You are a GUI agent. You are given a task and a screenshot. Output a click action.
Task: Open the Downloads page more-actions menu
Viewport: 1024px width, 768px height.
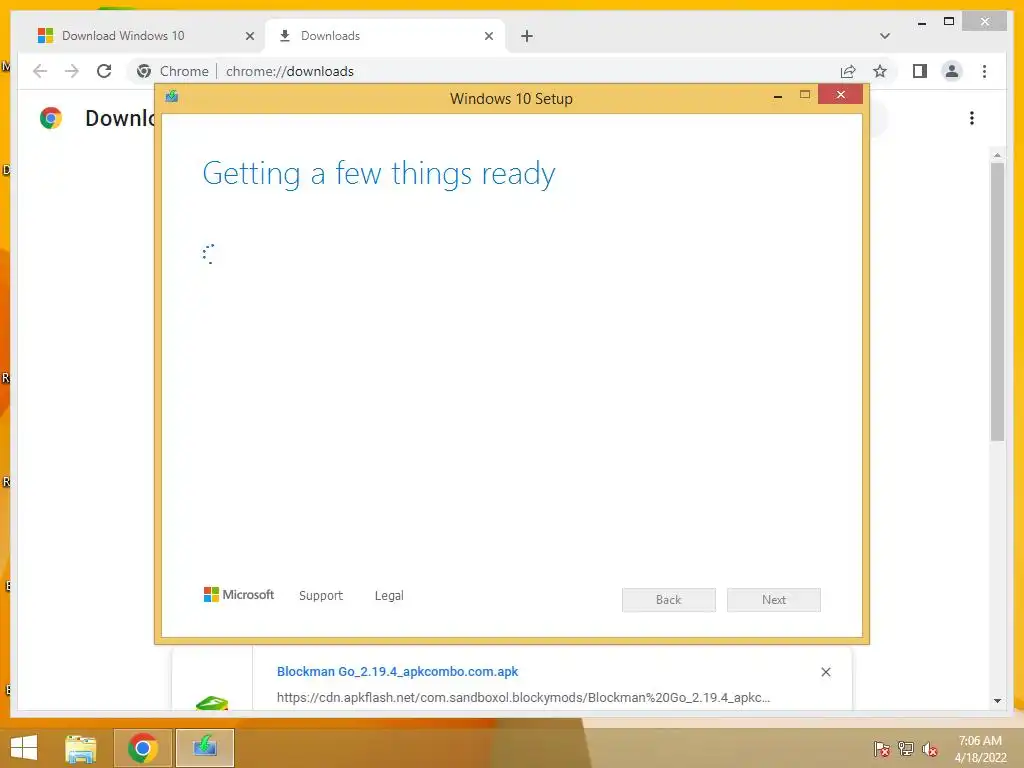click(972, 118)
